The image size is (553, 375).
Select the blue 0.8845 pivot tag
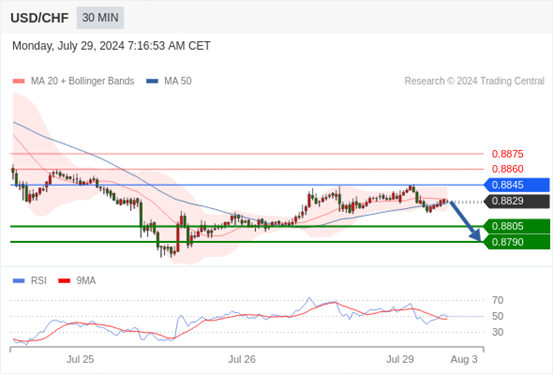click(517, 185)
